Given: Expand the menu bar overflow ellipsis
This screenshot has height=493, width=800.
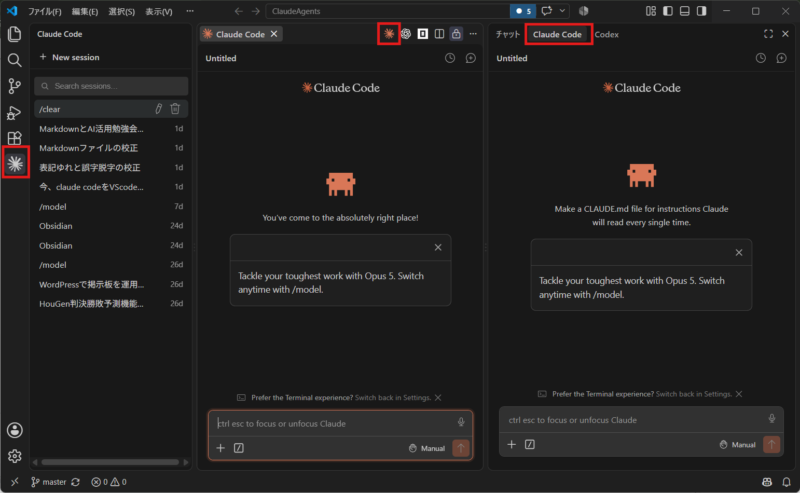Looking at the screenshot, I should (190, 11).
